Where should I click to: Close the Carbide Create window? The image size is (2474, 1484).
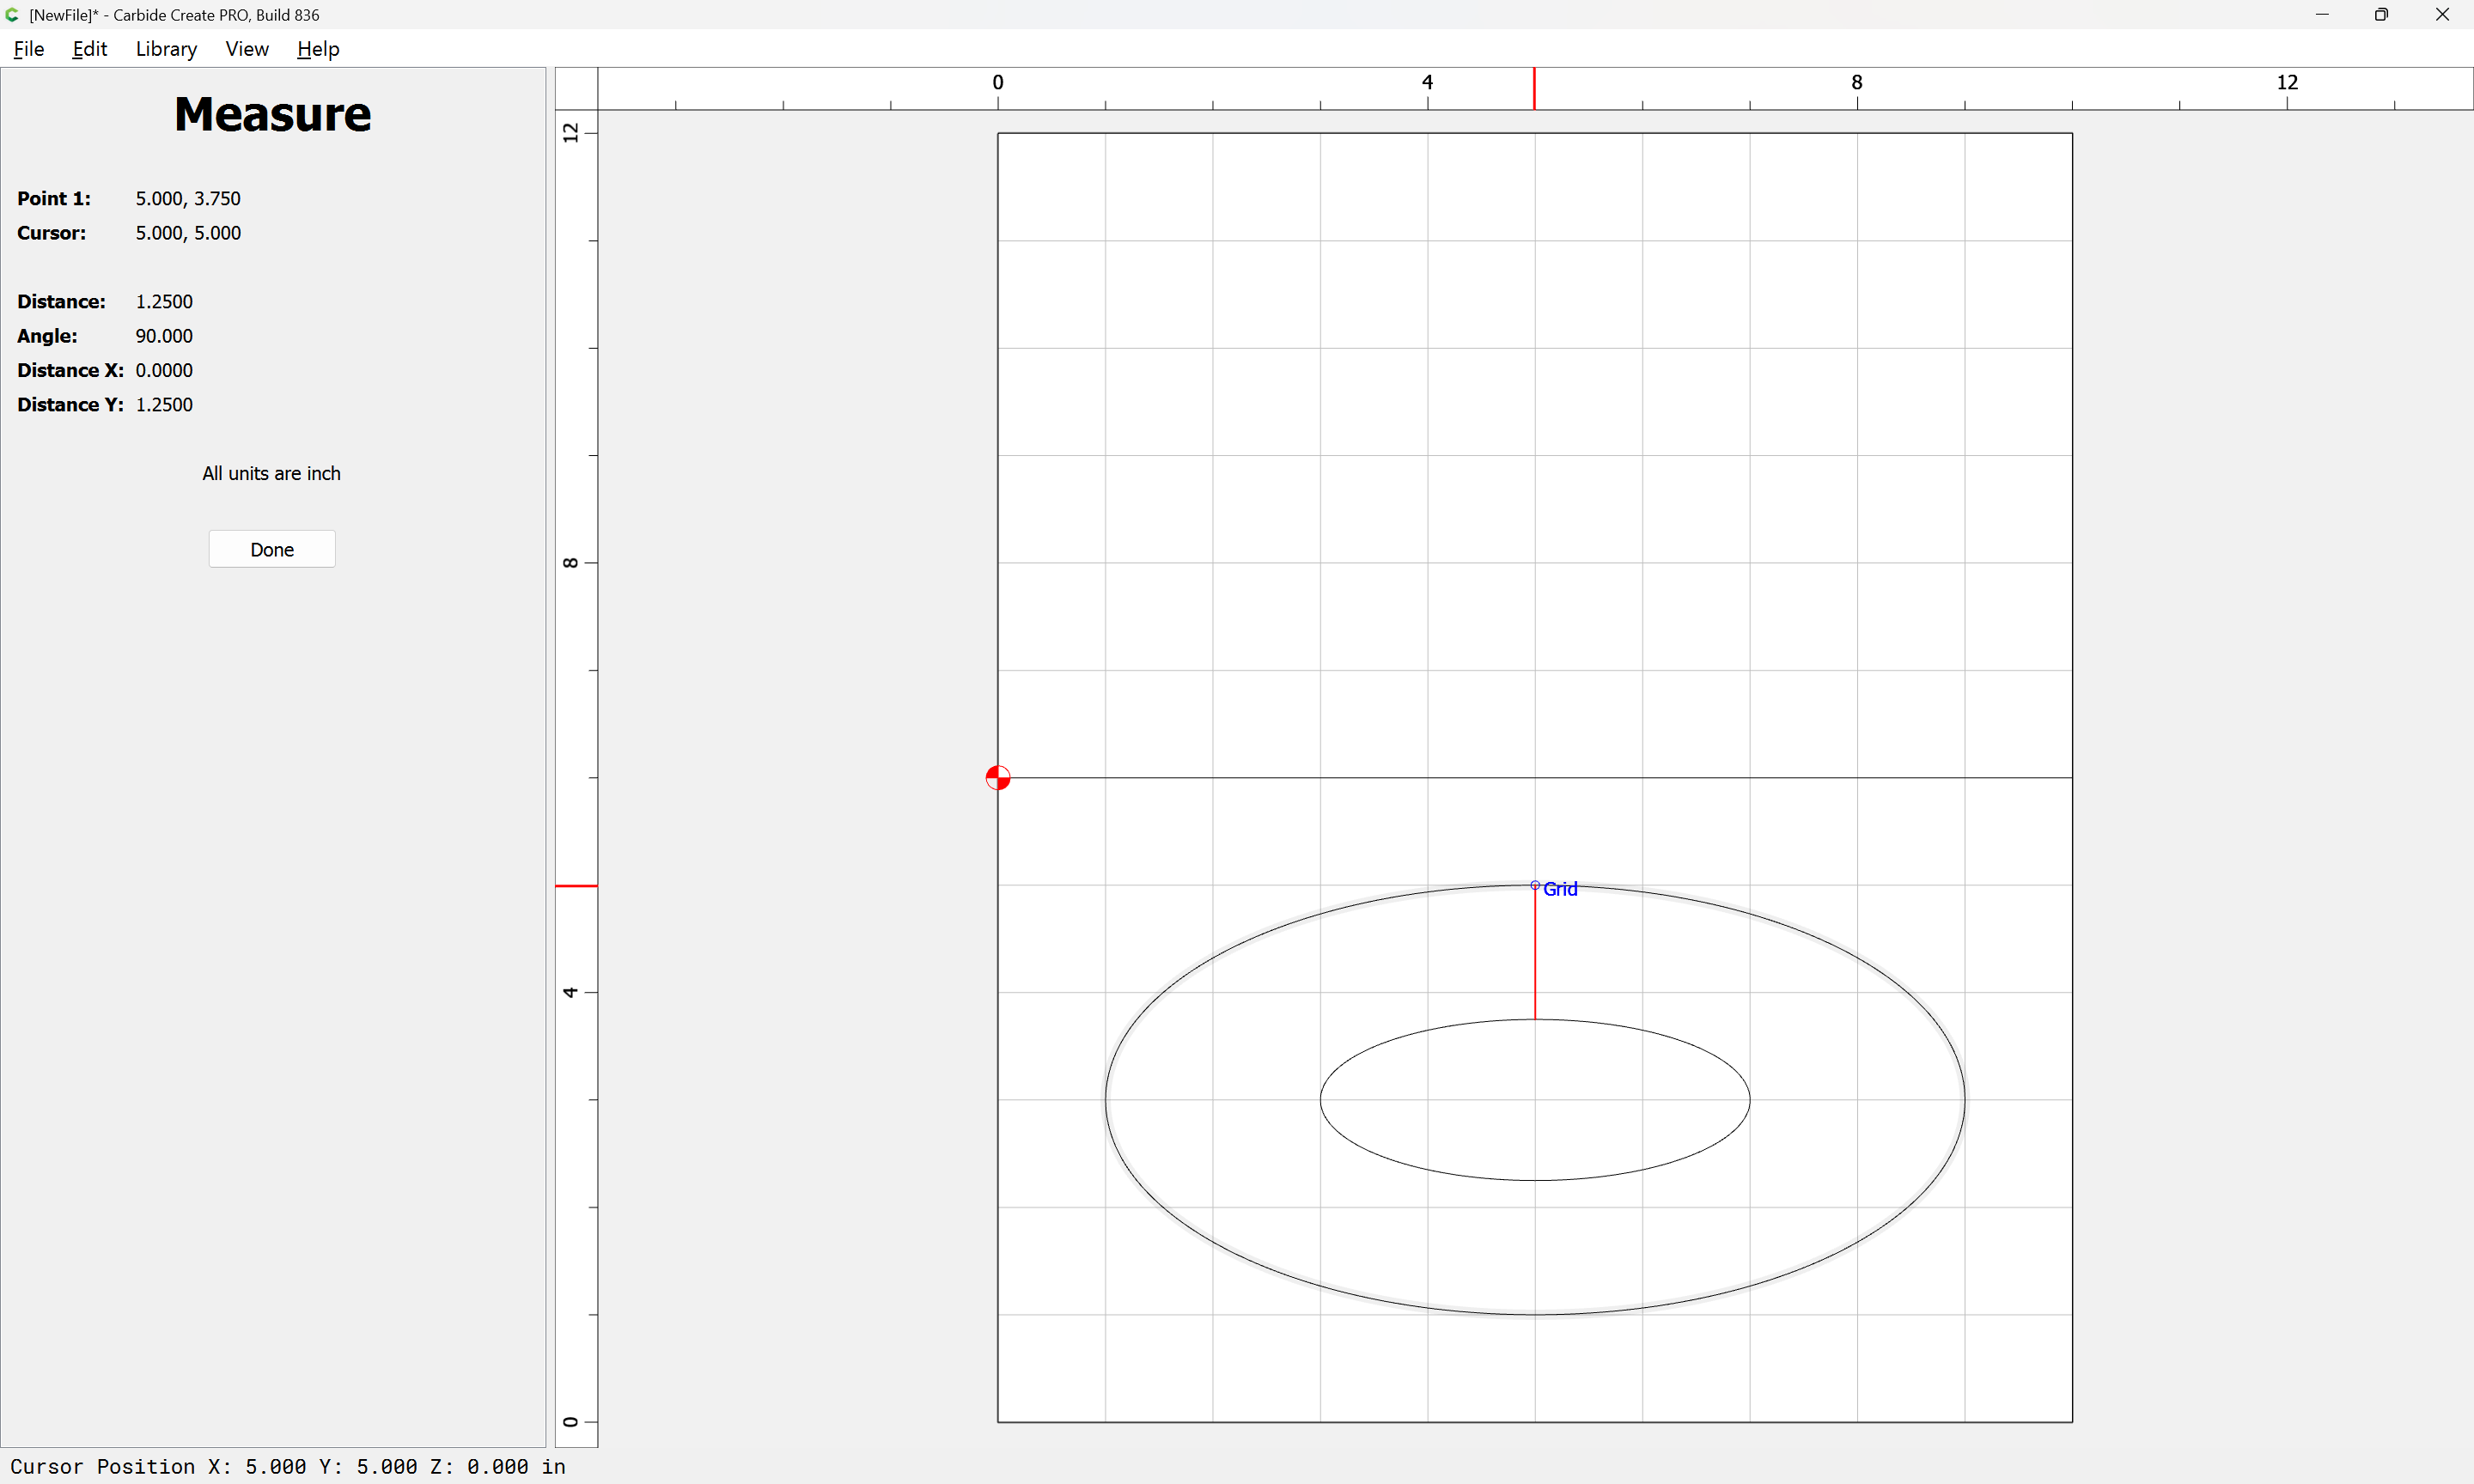pyautogui.click(x=2442, y=15)
